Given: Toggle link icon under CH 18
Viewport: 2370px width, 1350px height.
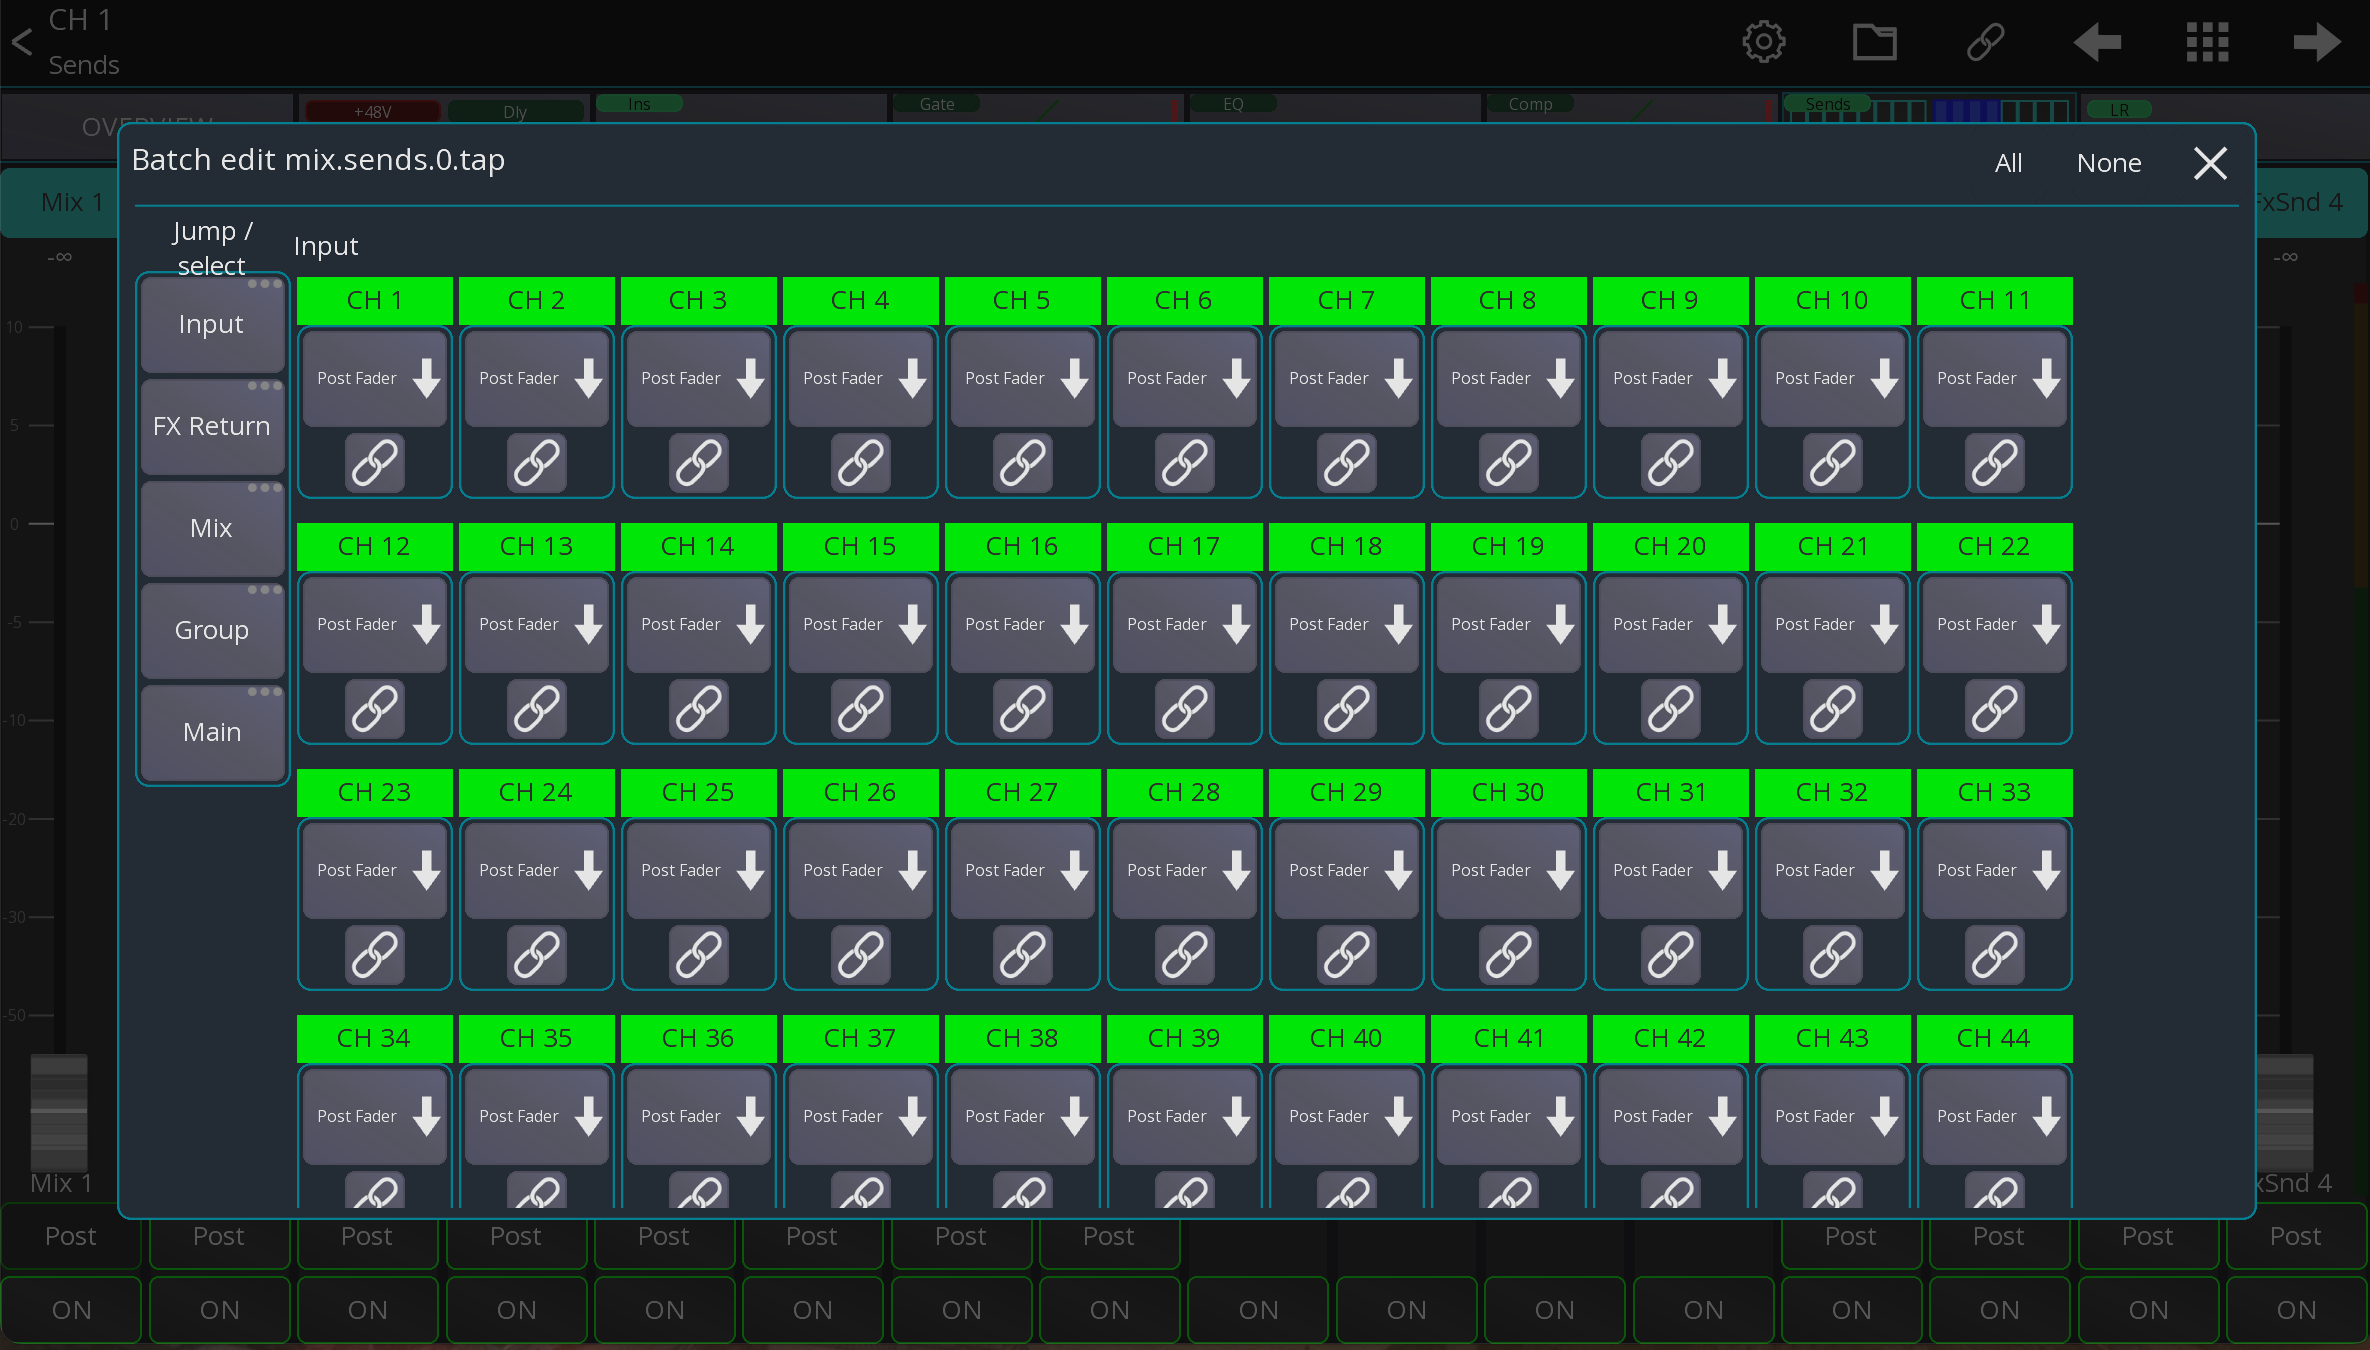Looking at the screenshot, I should pyautogui.click(x=1347, y=709).
